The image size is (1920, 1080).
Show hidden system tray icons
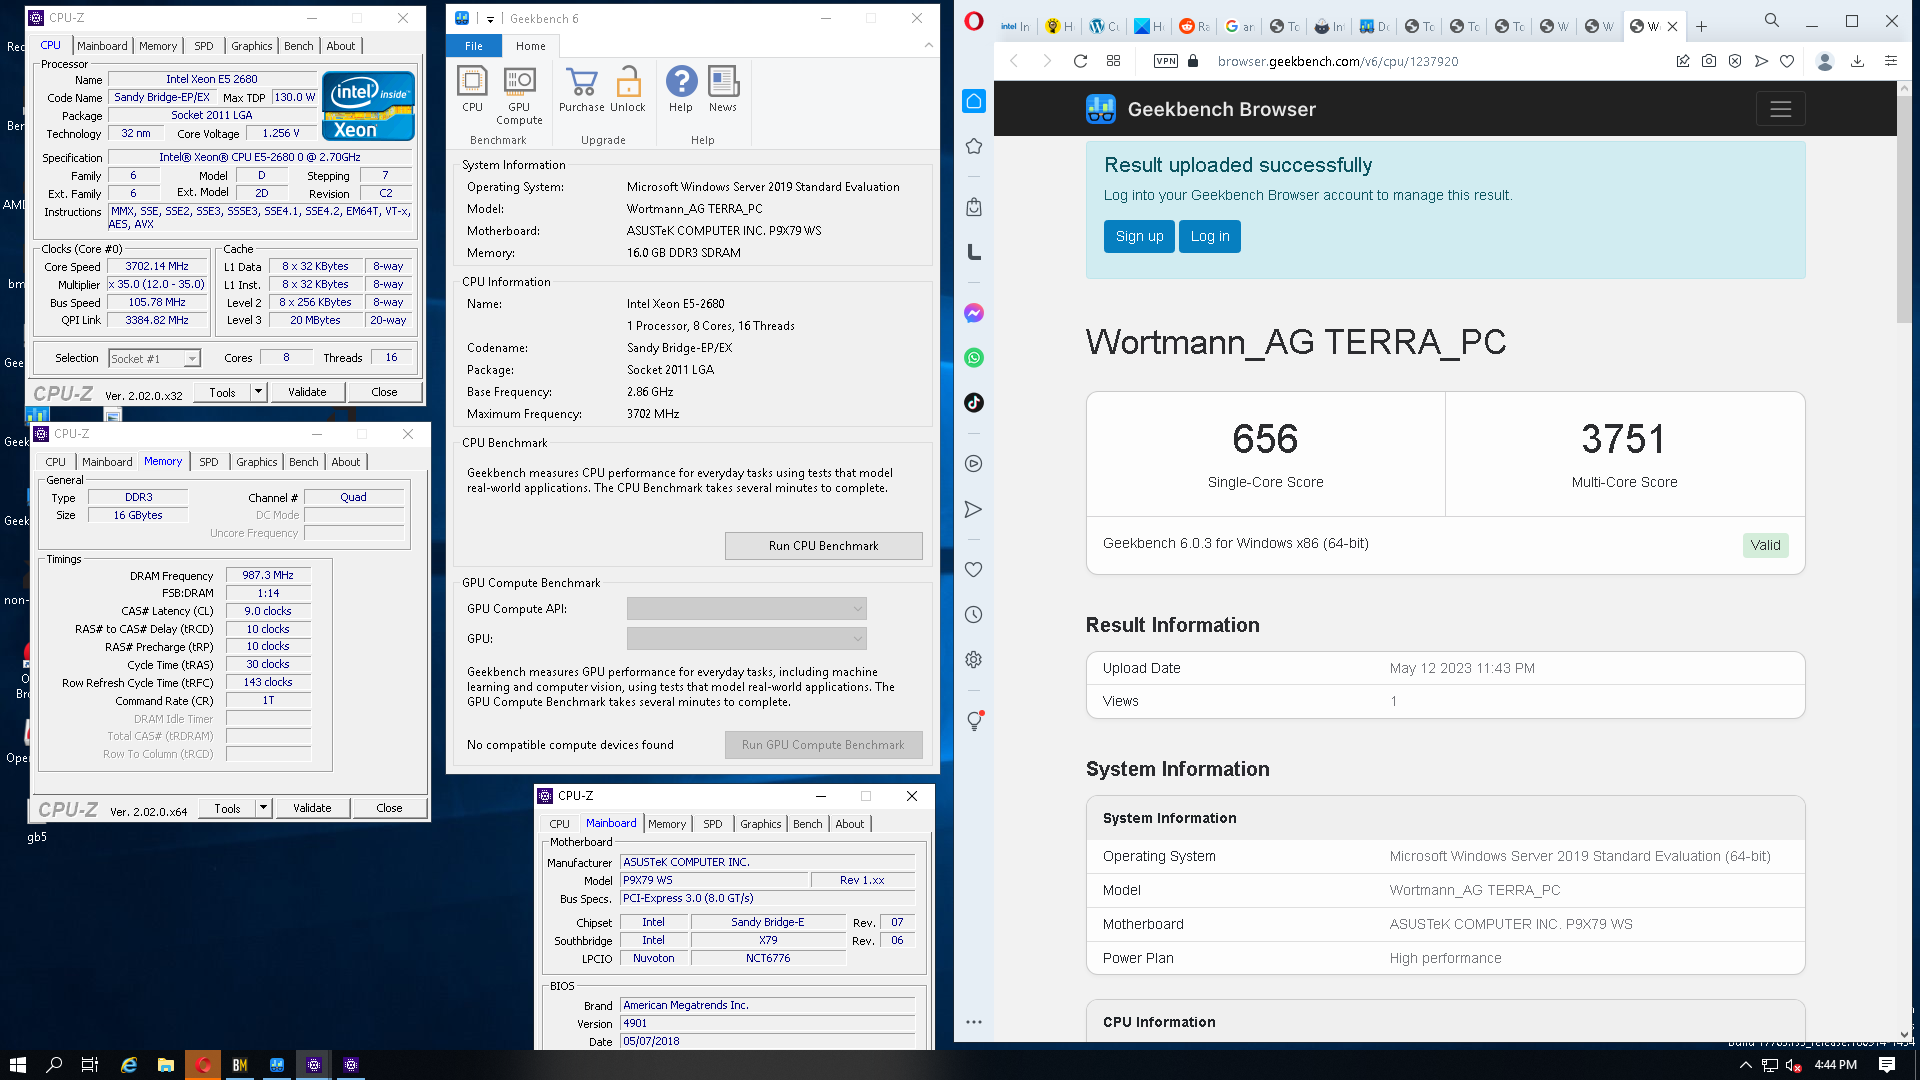click(x=1746, y=1065)
